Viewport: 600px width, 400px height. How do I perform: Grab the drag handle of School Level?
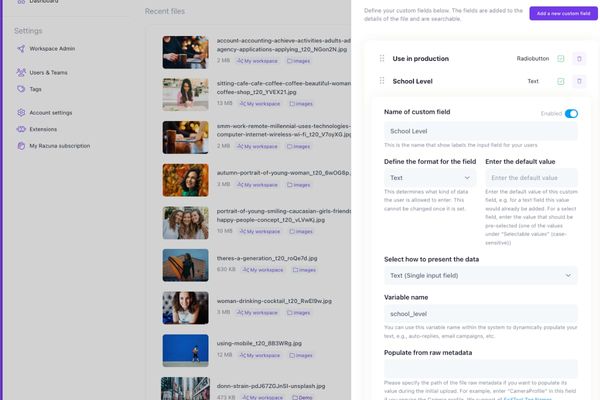click(x=382, y=81)
